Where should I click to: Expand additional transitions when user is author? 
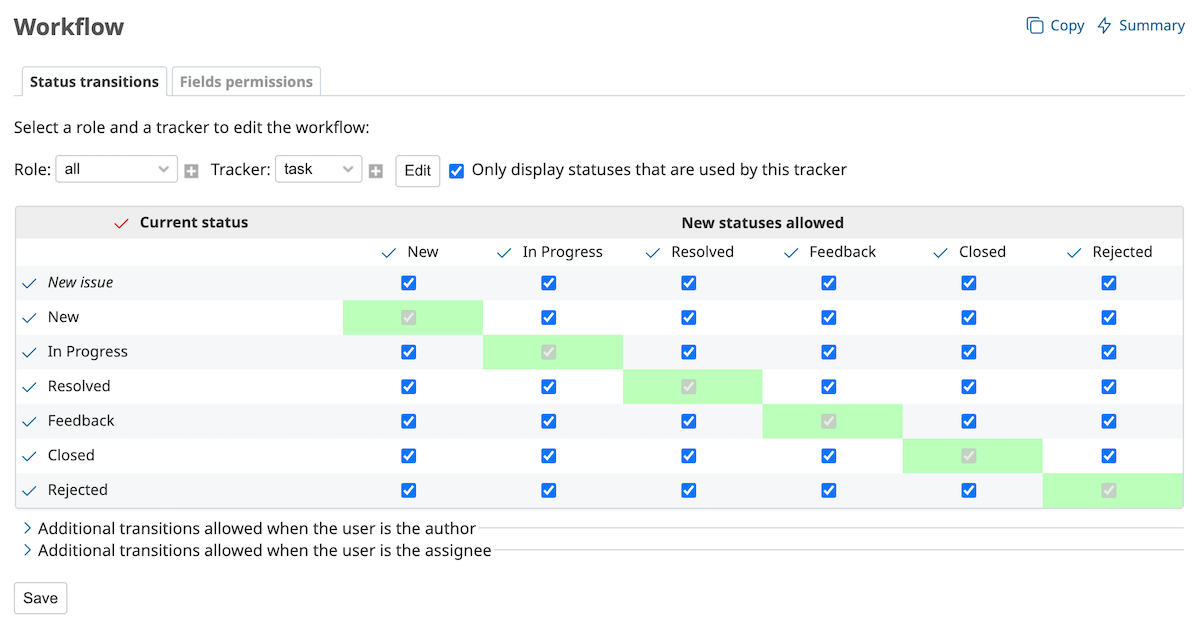pyautogui.click(x=256, y=528)
